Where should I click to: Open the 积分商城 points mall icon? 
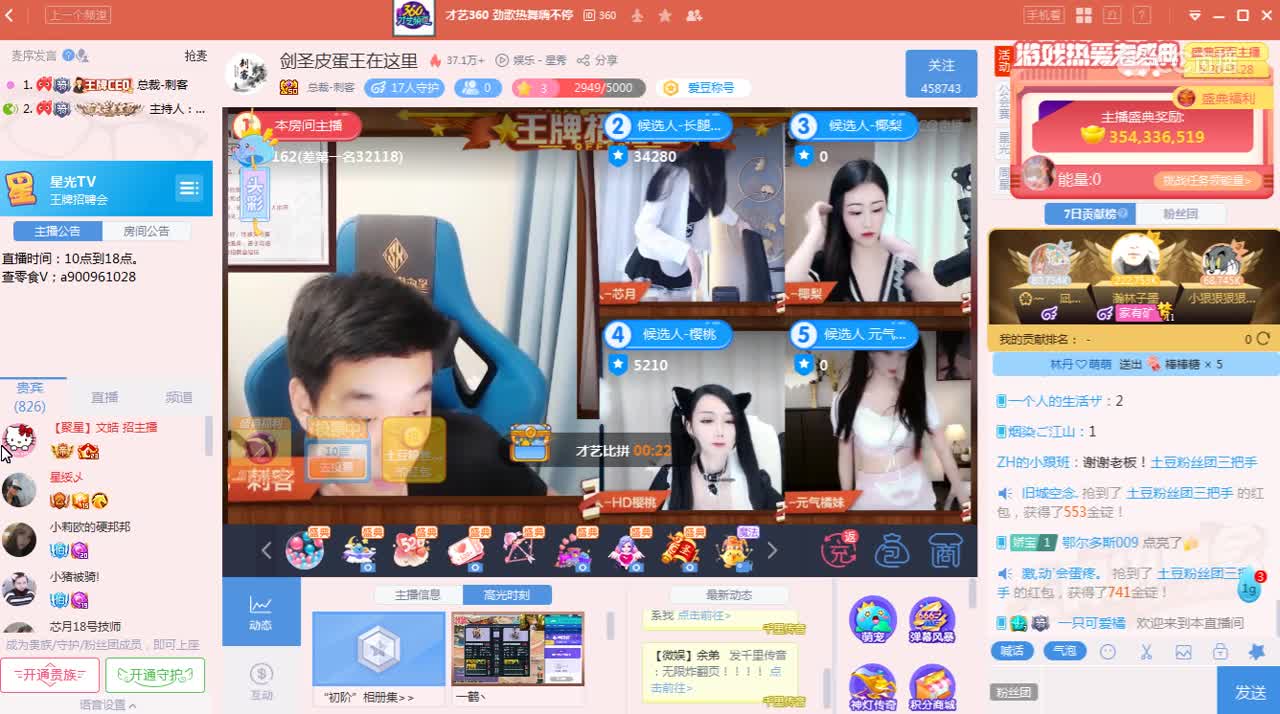coord(932,688)
